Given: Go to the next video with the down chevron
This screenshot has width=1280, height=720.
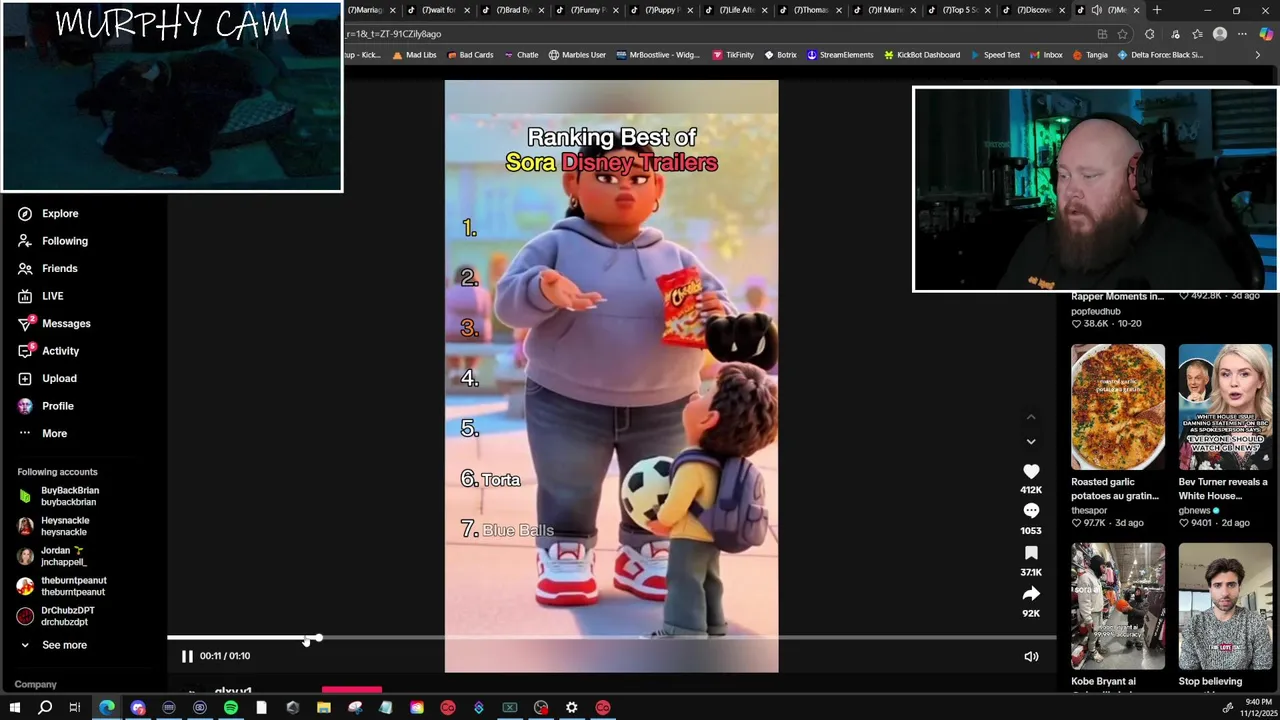Looking at the screenshot, I should pos(1031,441).
